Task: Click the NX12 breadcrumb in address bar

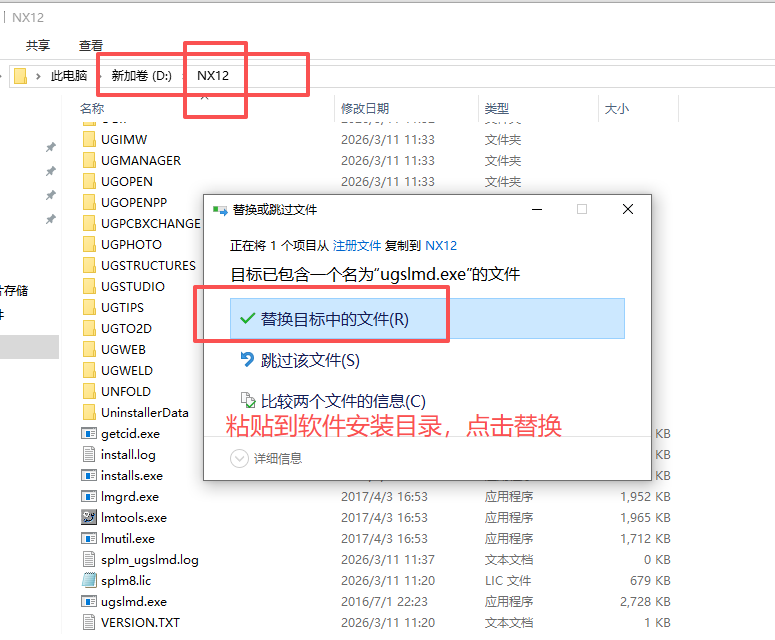Action: (x=213, y=76)
